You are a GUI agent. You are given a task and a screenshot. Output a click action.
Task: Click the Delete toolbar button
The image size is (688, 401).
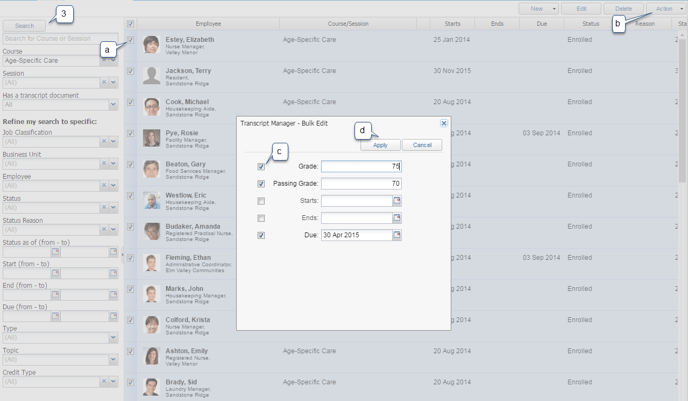(x=624, y=9)
